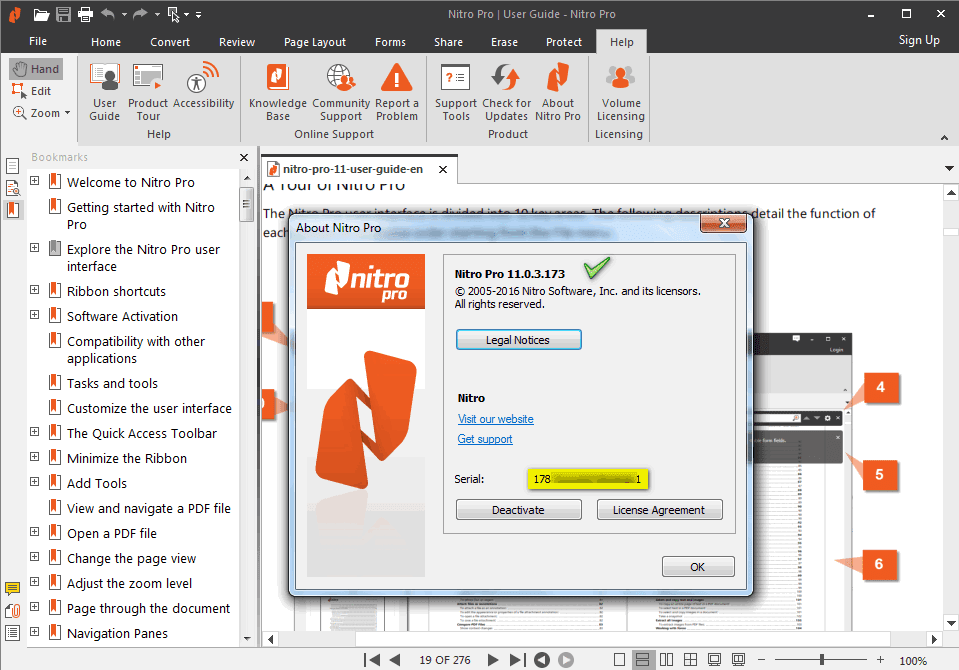Open the Attachments pane icon

pyautogui.click(x=12, y=611)
